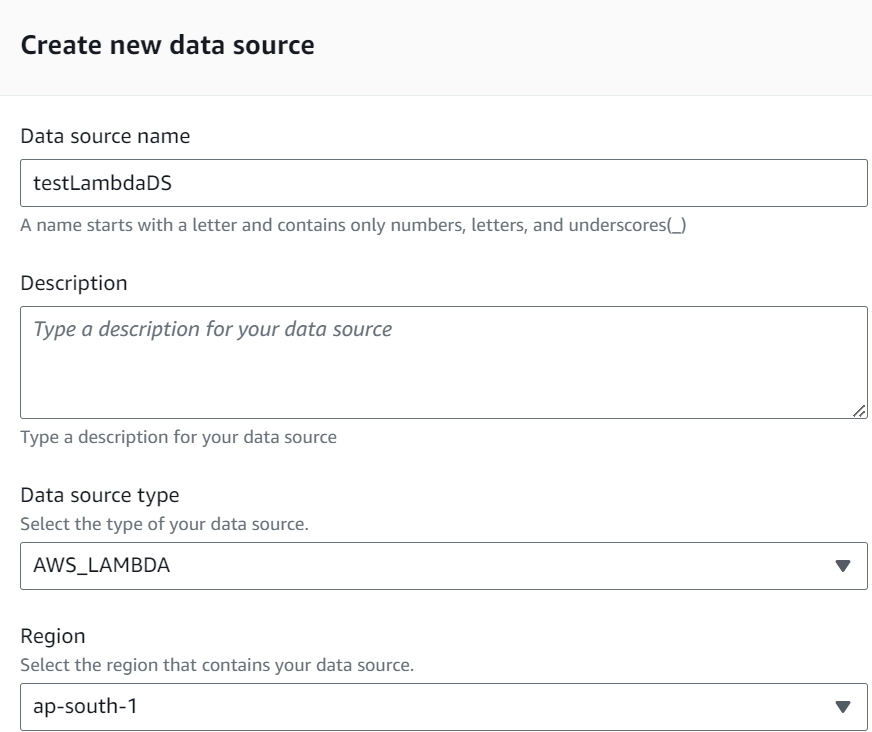
Task: Open the Region dropdown arrow
Action: point(843,706)
